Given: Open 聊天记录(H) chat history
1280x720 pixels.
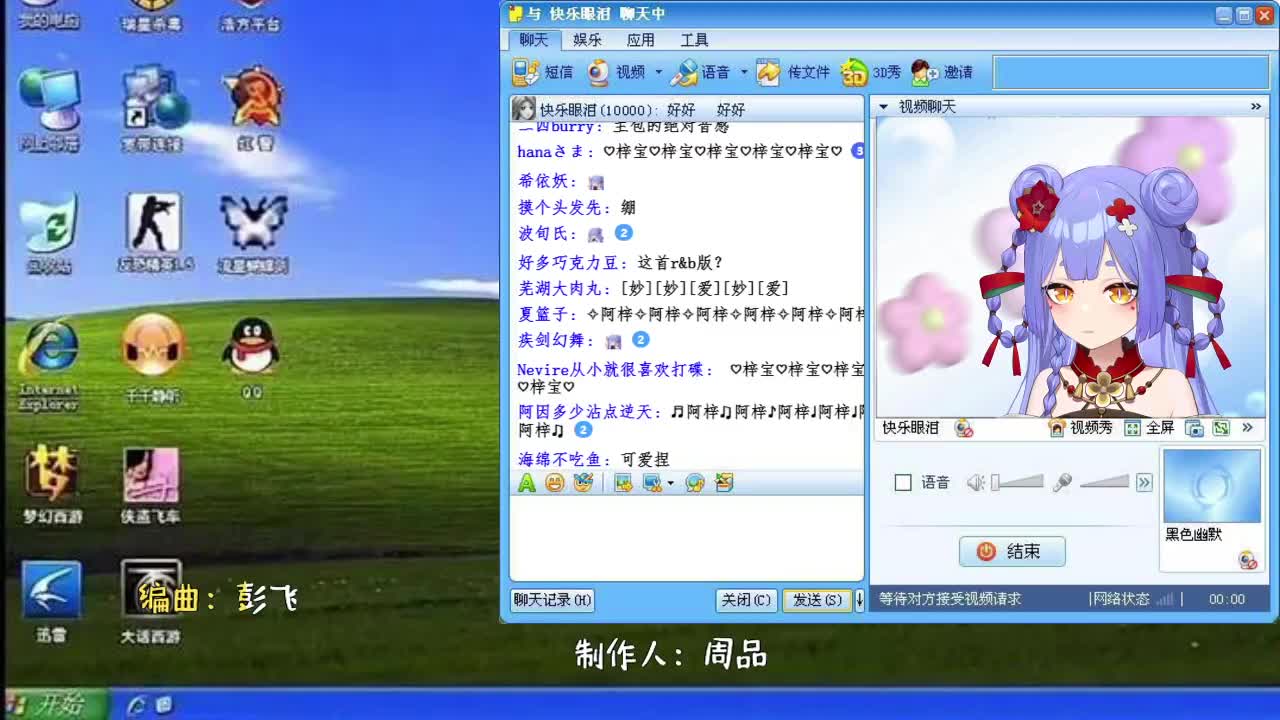Looking at the screenshot, I should click(x=552, y=600).
